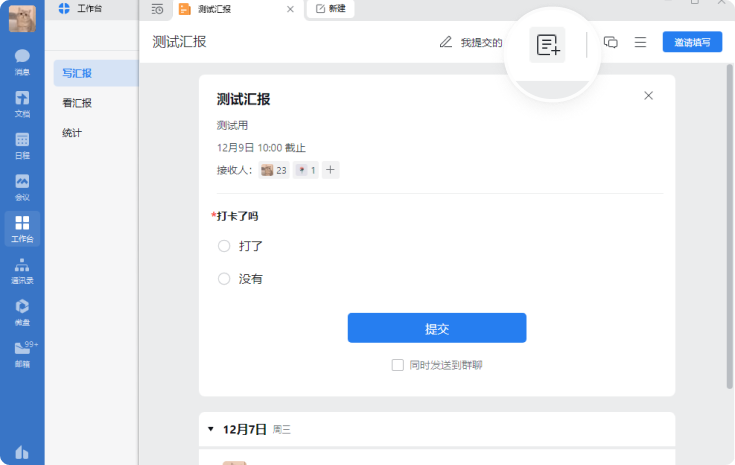Viewport: 735px width, 465px height.
Task: Close the 测试汇报 tab
Action: coord(290,9)
